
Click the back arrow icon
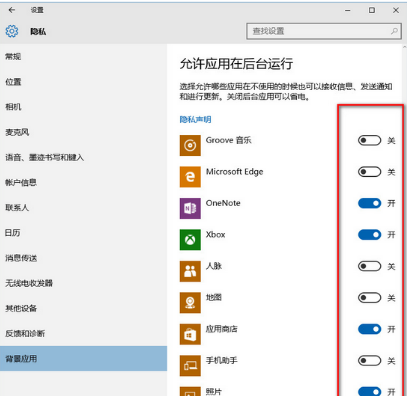click(x=12, y=10)
